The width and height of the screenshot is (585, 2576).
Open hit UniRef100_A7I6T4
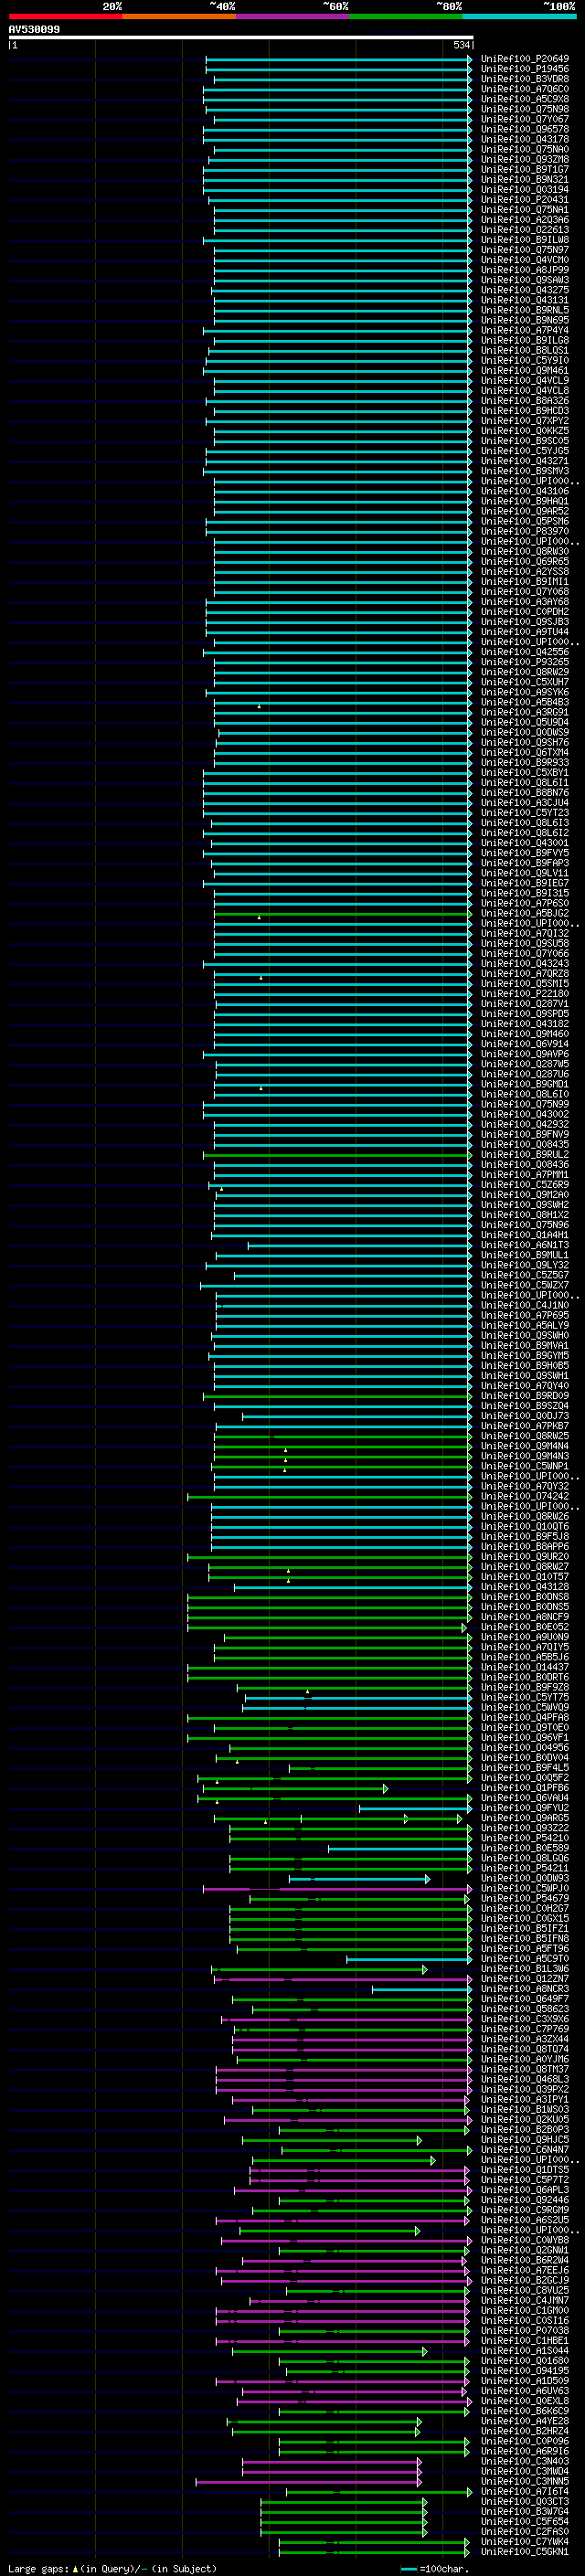525,2492
